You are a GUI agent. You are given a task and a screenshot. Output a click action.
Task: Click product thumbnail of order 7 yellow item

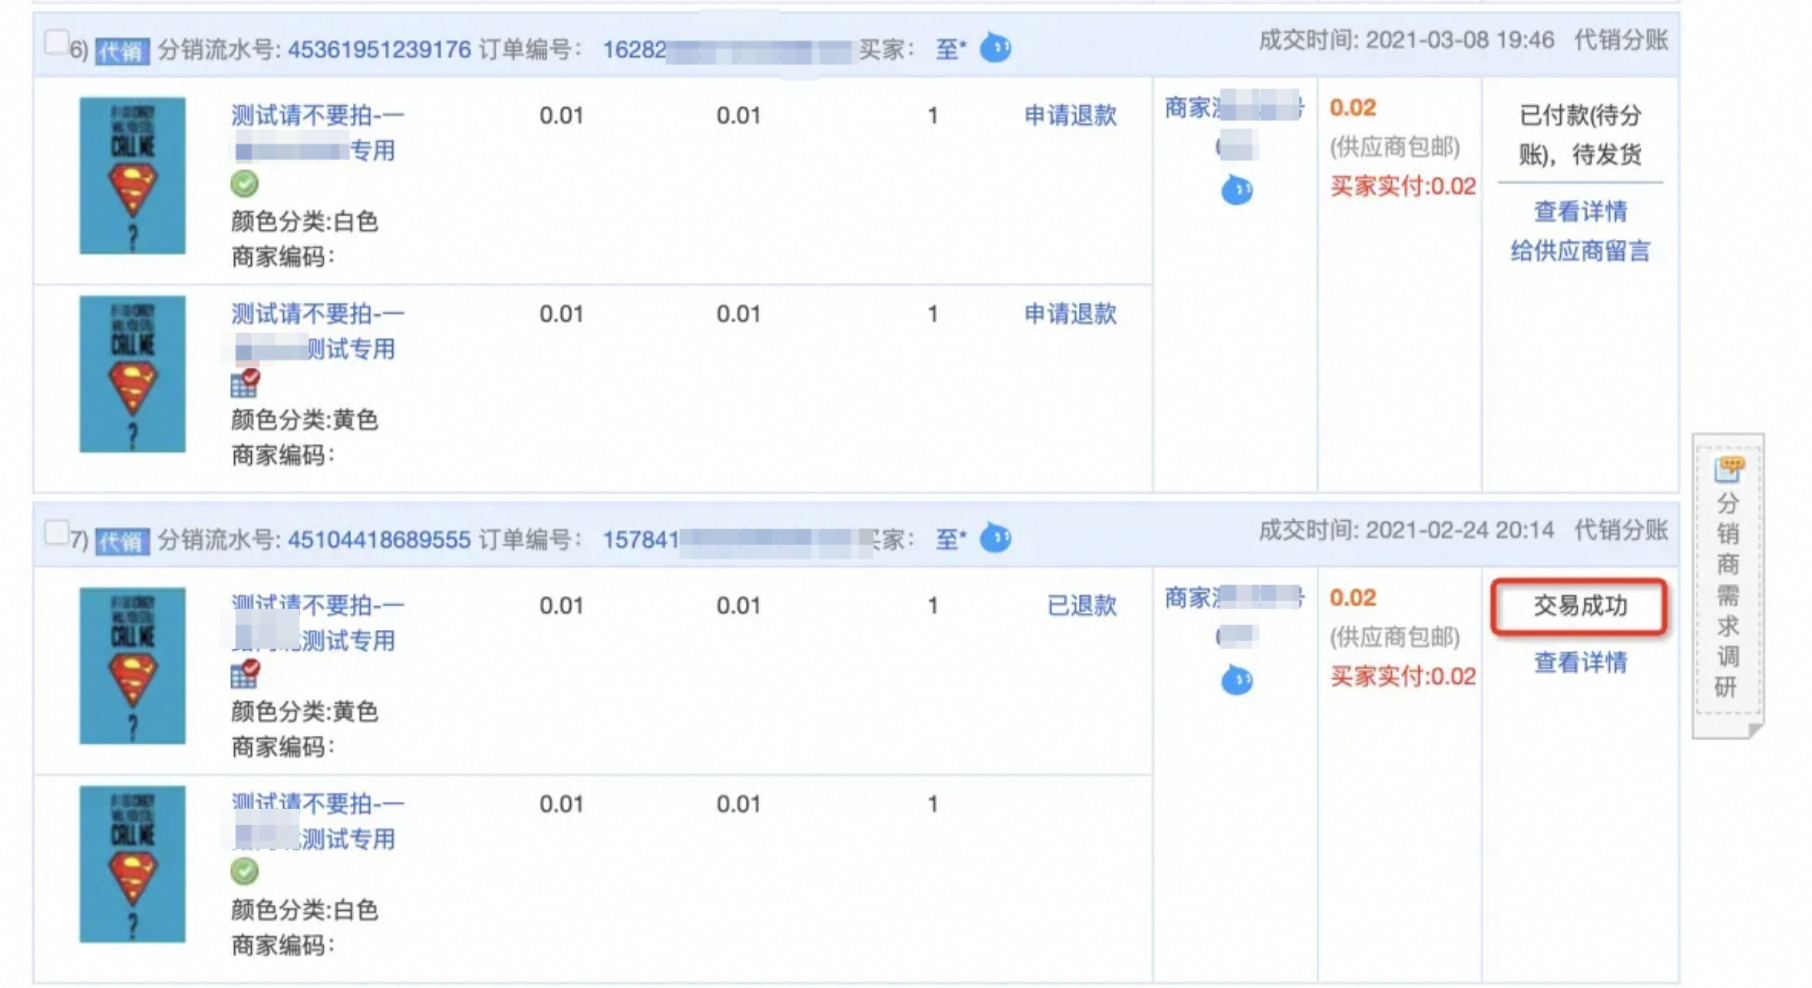coord(132,666)
